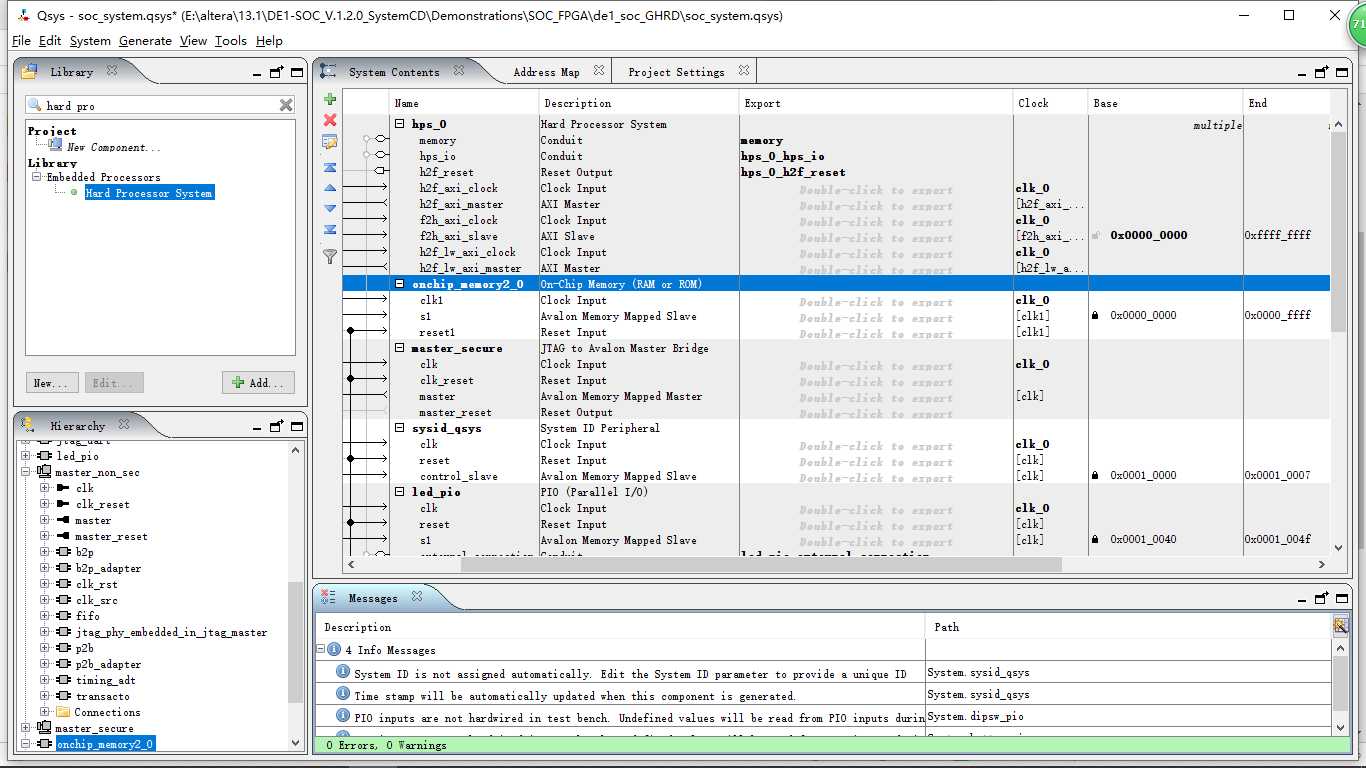This screenshot has width=1366, height=768.
Task: Maximize the Library panel
Action: tap(297, 72)
